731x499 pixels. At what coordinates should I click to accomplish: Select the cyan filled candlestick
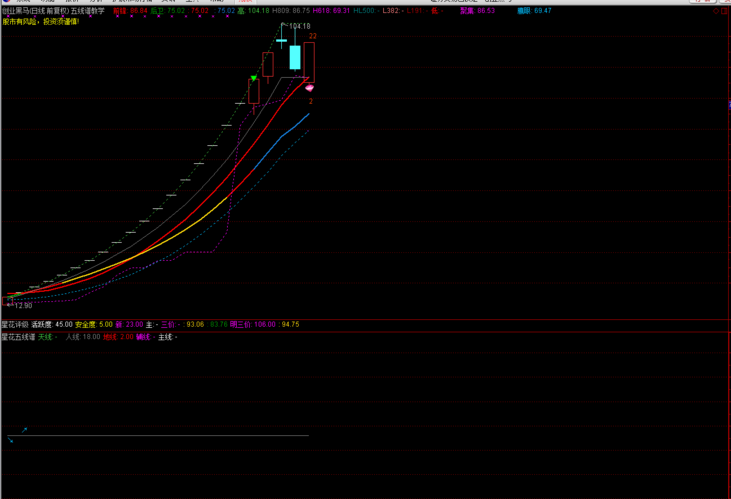pyautogui.click(x=295, y=57)
